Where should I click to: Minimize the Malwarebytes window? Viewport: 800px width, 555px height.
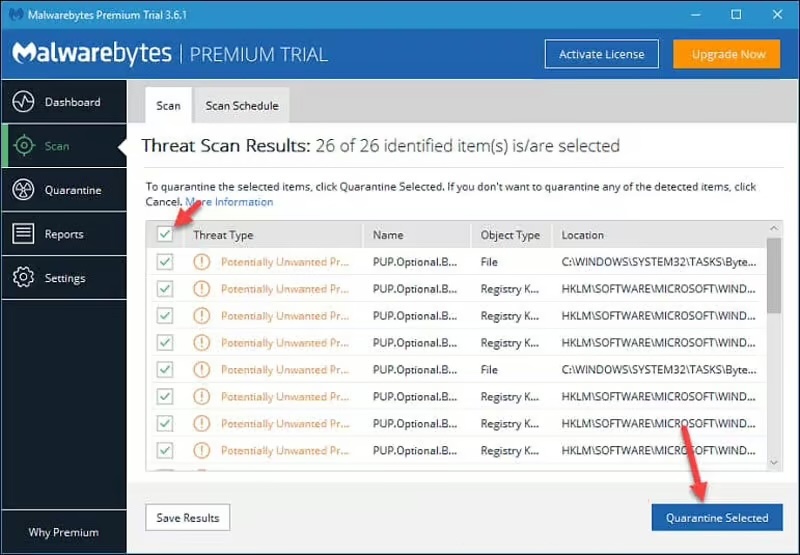point(695,15)
